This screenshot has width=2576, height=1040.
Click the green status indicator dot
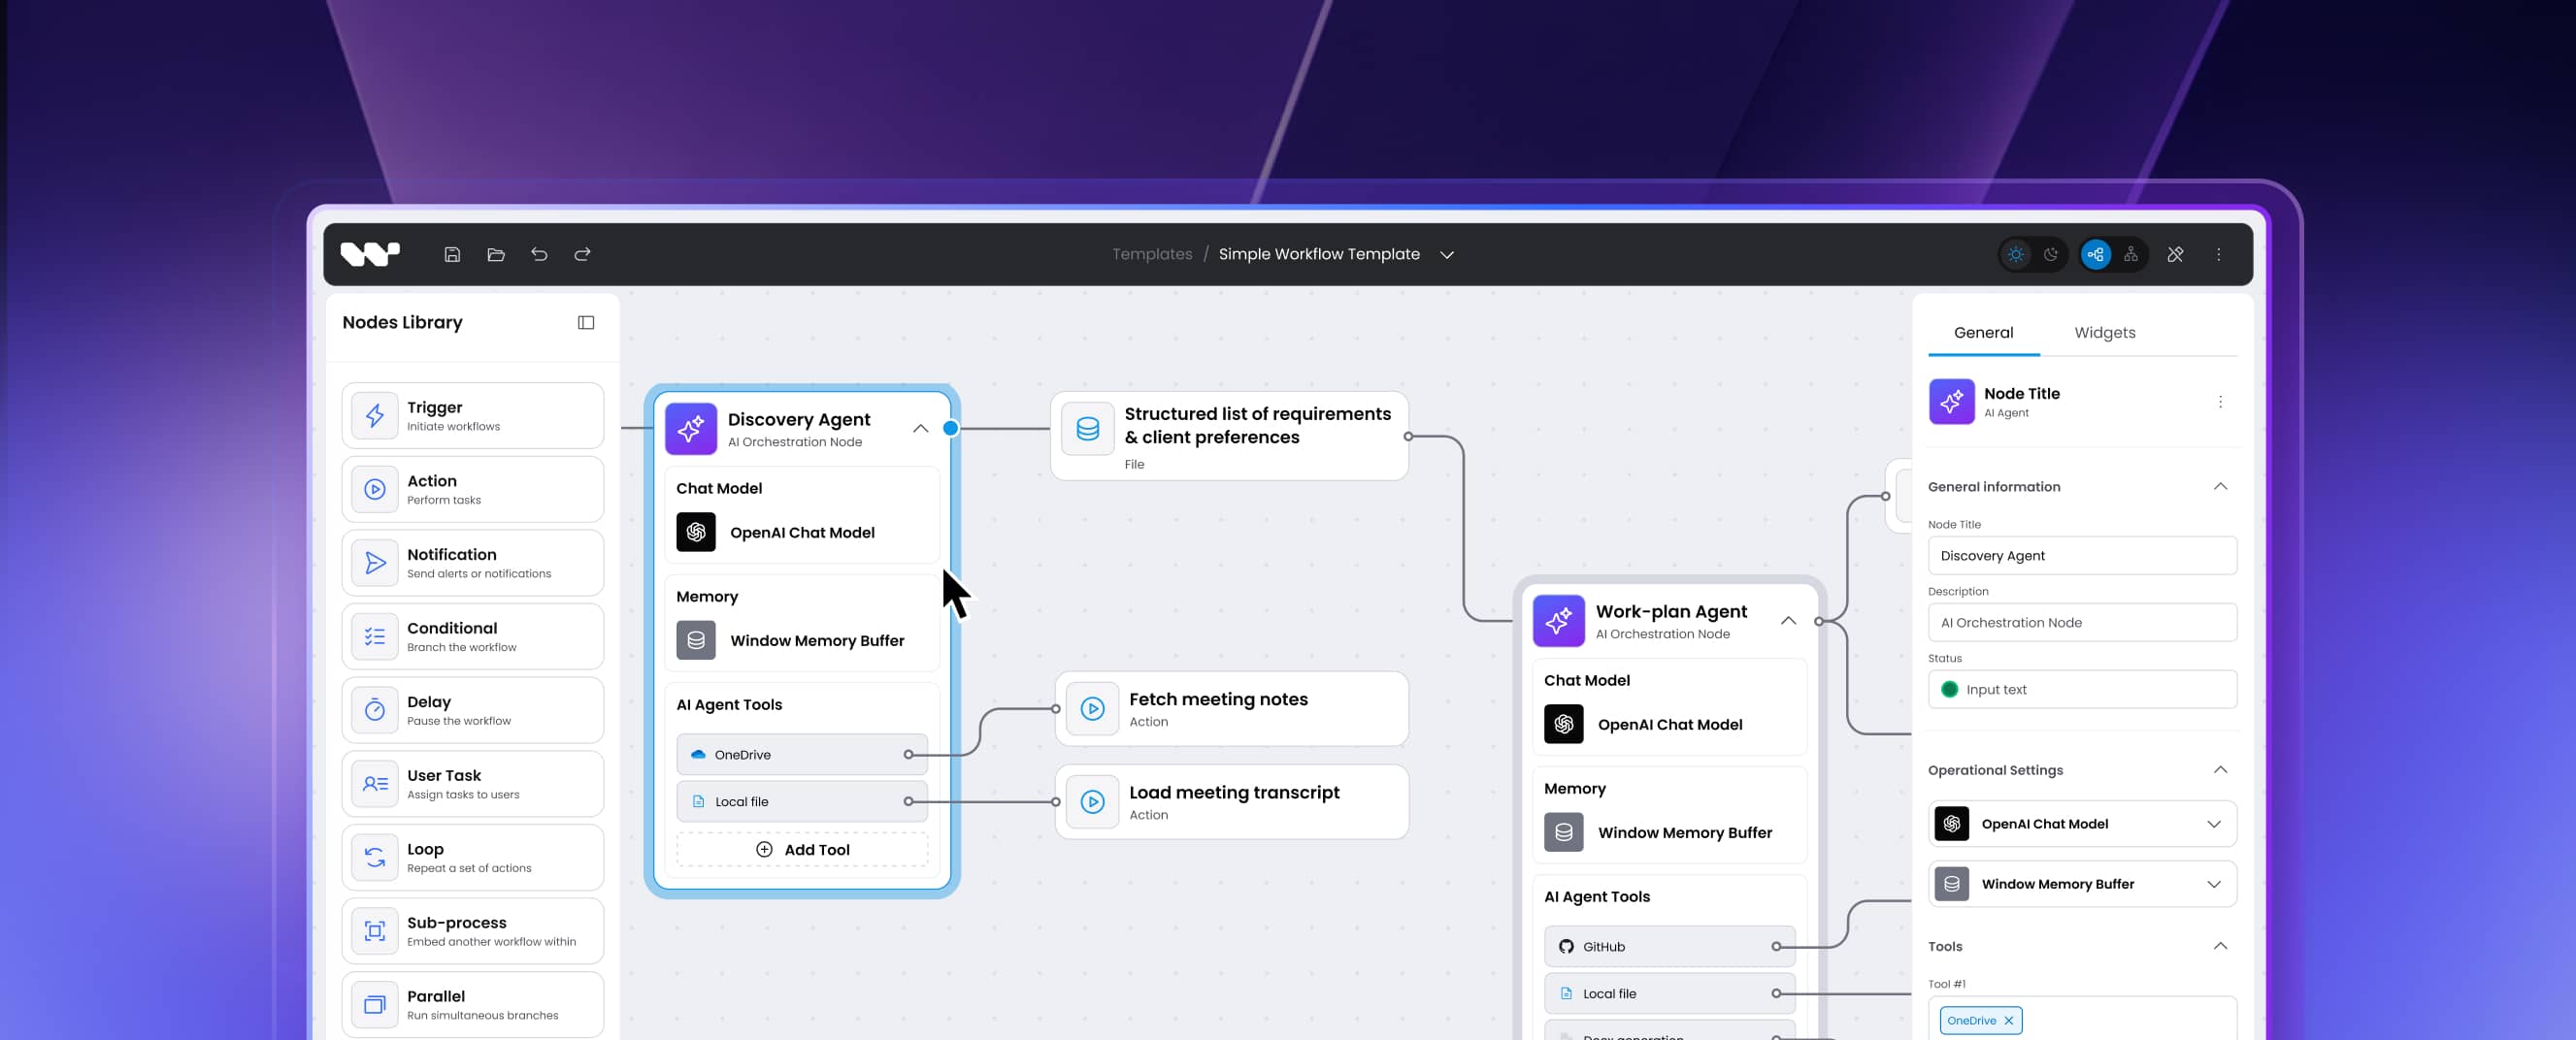[1948, 689]
